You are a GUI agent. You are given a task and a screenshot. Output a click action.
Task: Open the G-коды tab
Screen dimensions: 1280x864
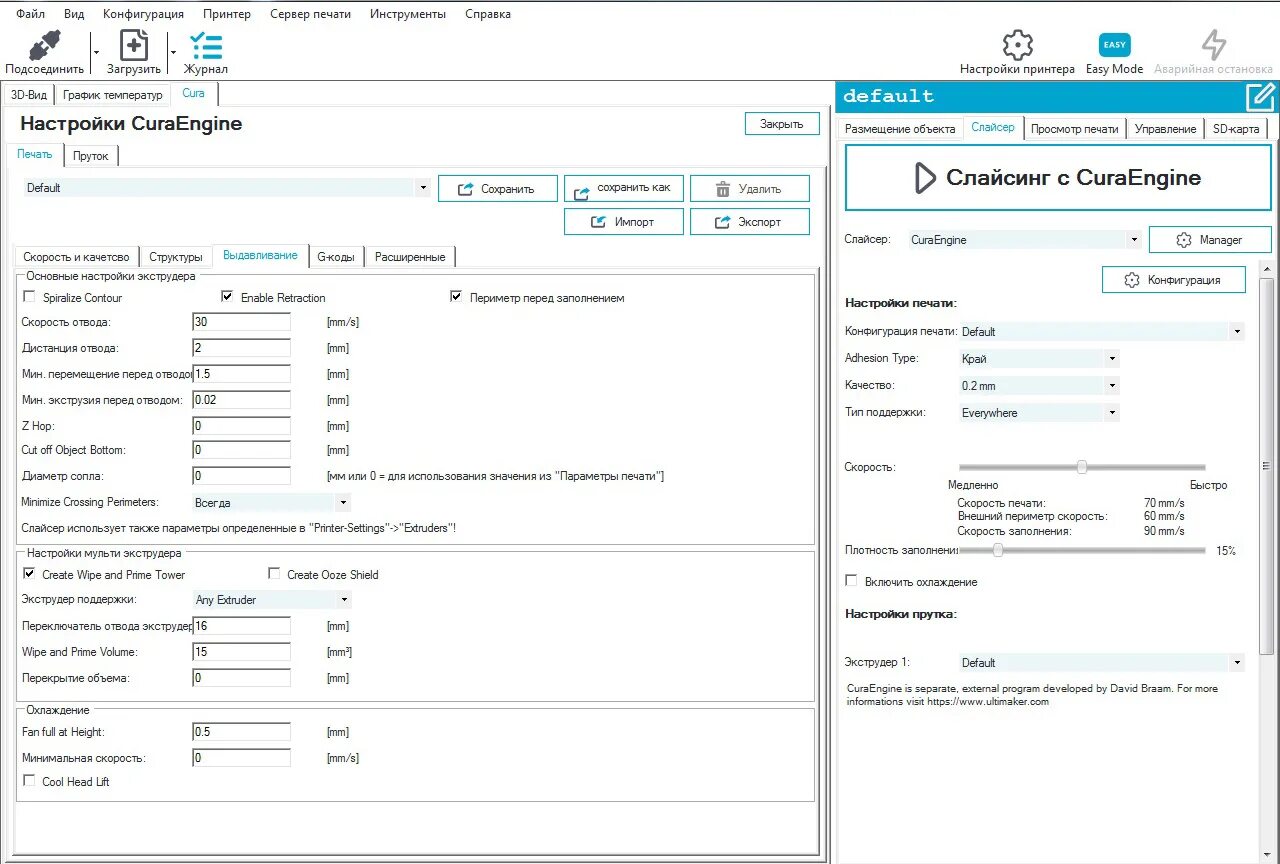336,257
